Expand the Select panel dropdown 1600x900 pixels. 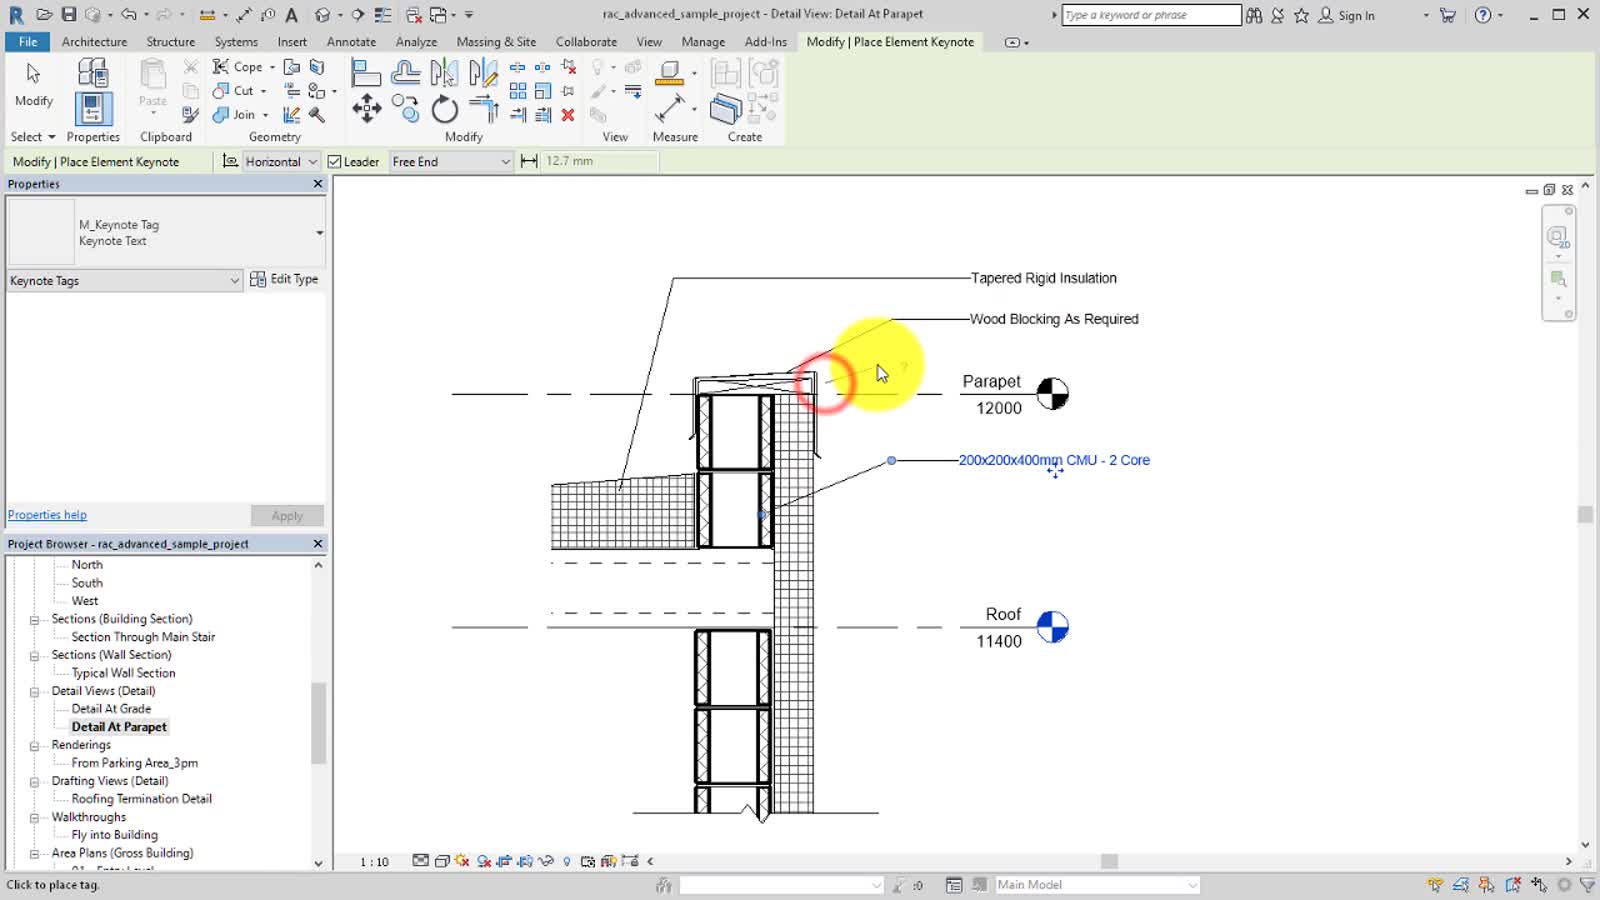33,137
